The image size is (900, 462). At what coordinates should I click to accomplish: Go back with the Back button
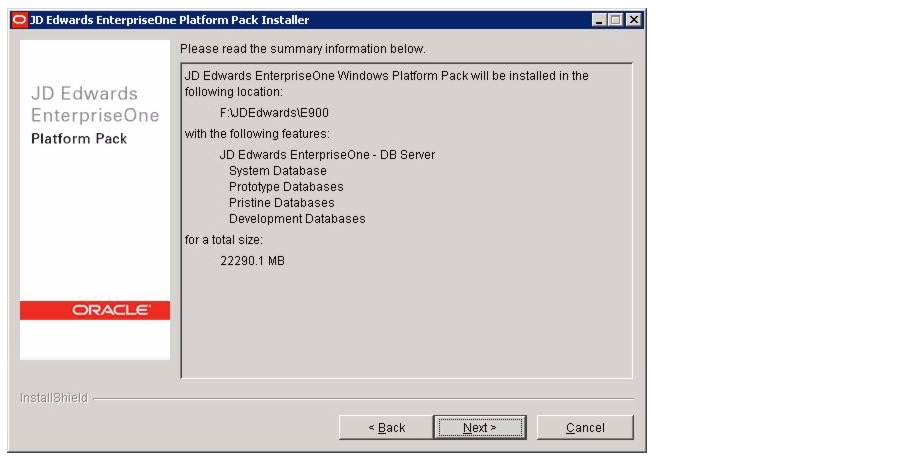click(x=386, y=428)
